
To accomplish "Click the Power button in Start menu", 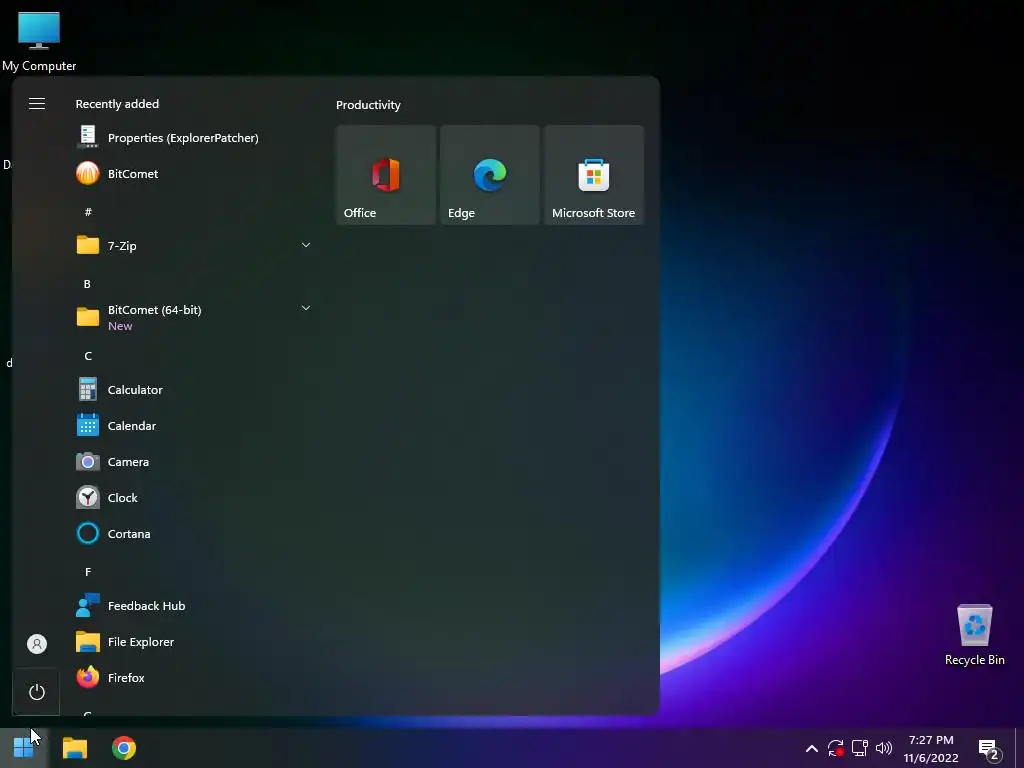I will 37,692.
